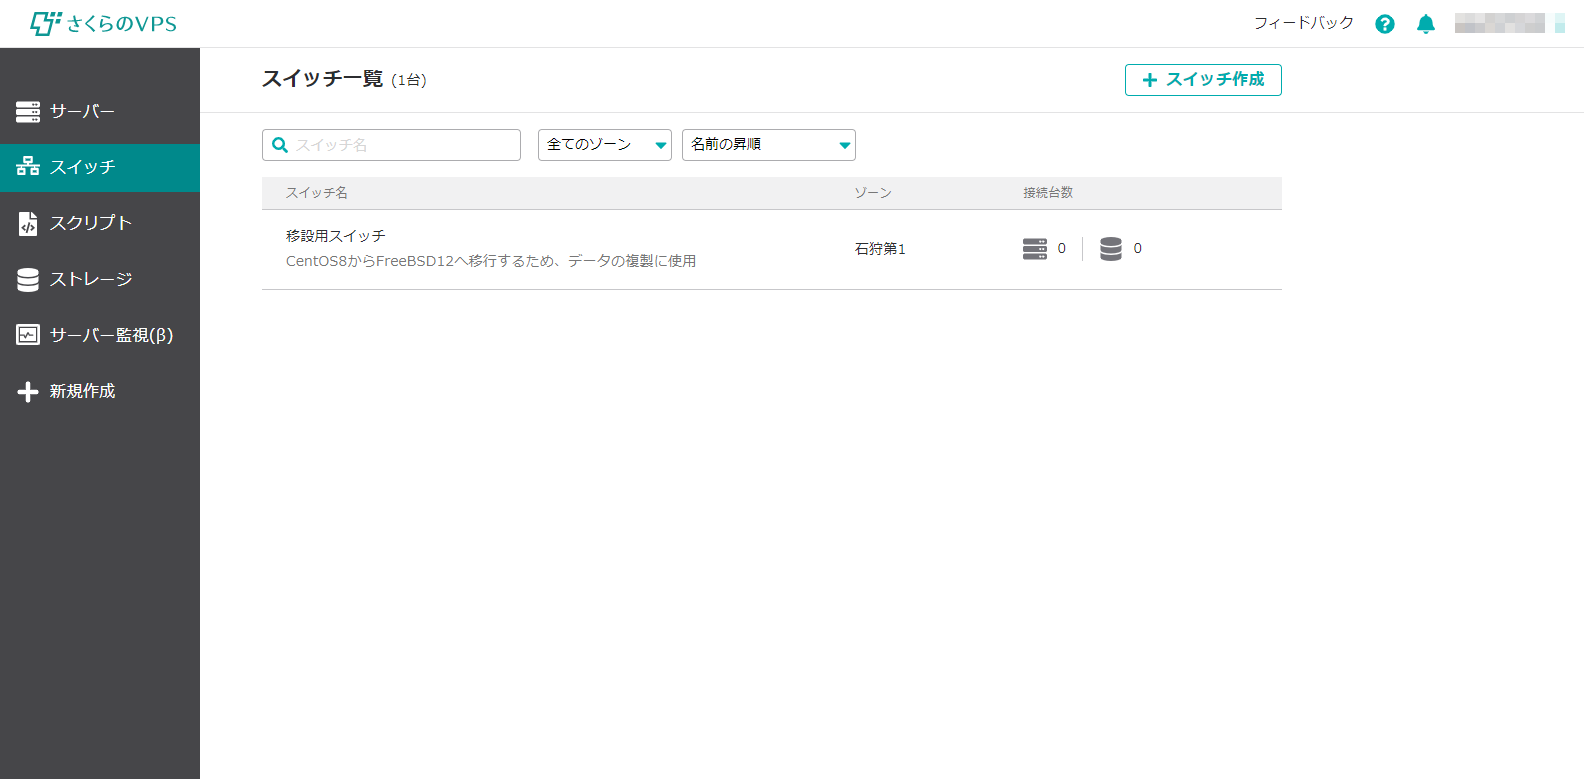Click the フィードバック link
This screenshot has height=779, width=1584.
click(x=1303, y=23)
